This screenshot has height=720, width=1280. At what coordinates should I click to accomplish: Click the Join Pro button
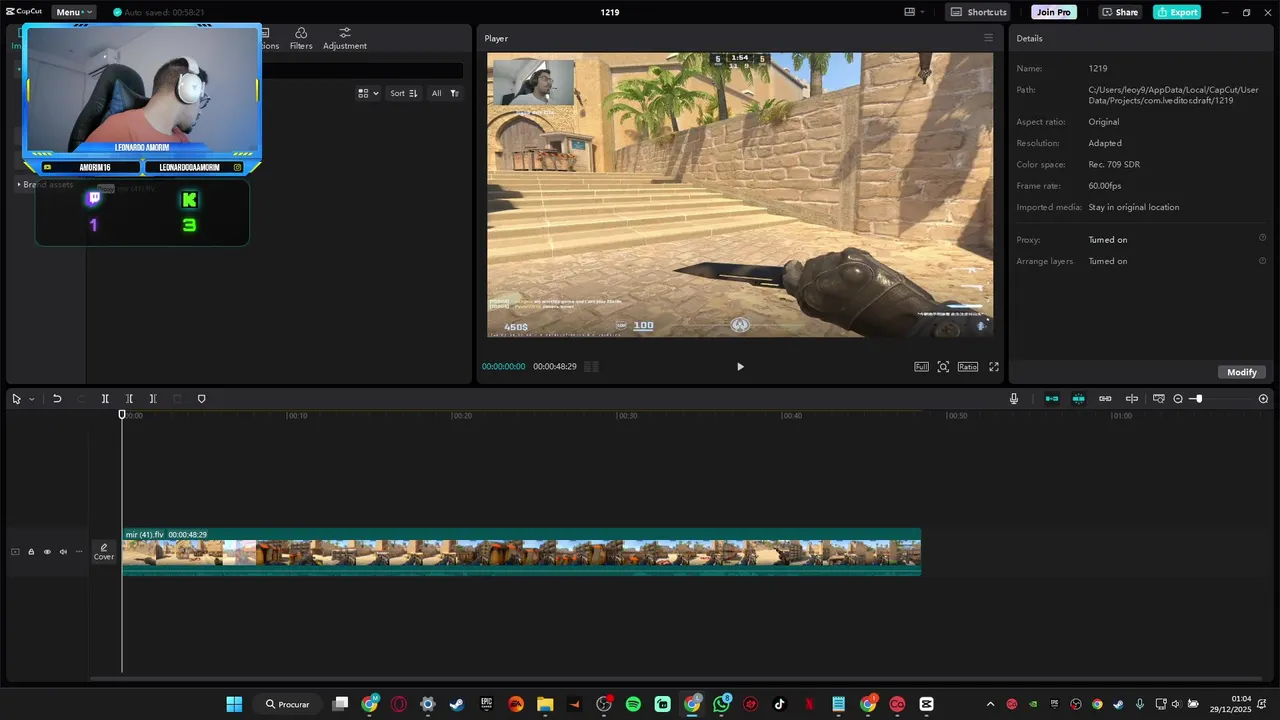coord(1054,12)
